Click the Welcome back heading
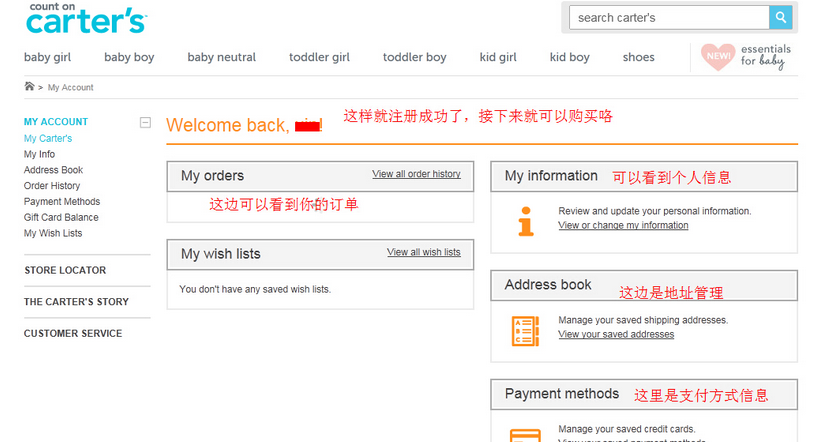 (244, 125)
